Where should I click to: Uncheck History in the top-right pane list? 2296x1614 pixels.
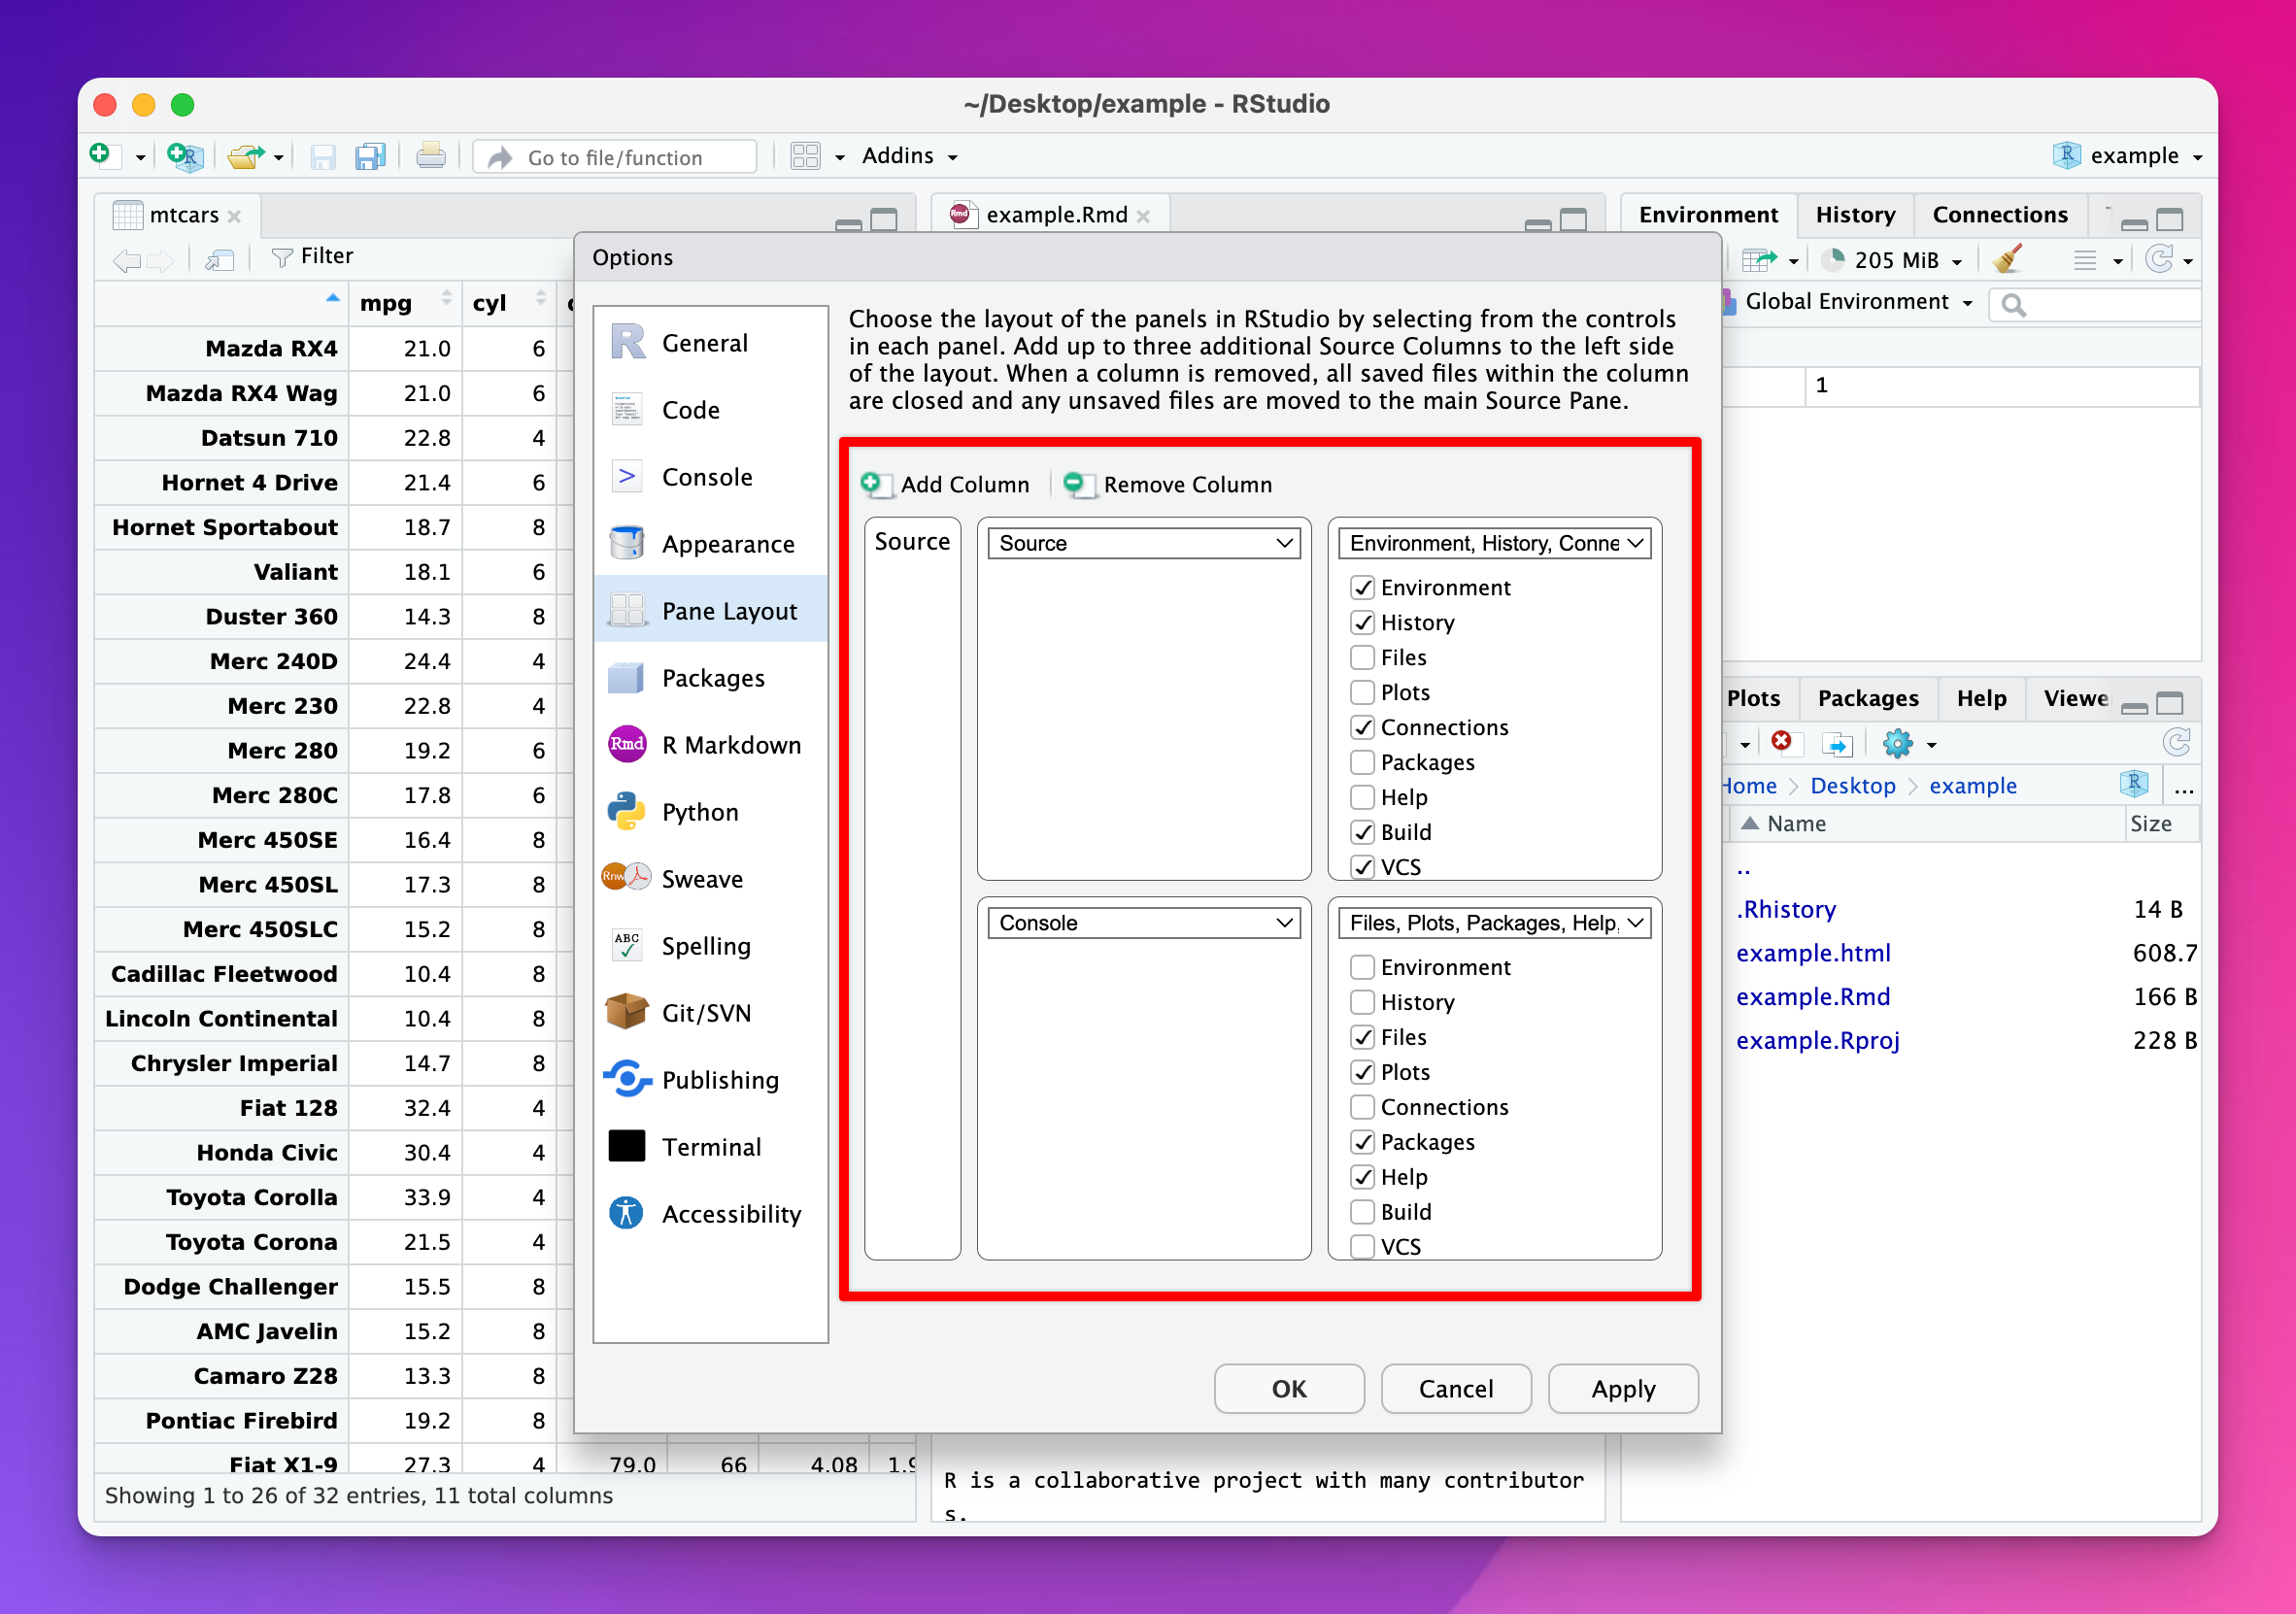[1362, 623]
